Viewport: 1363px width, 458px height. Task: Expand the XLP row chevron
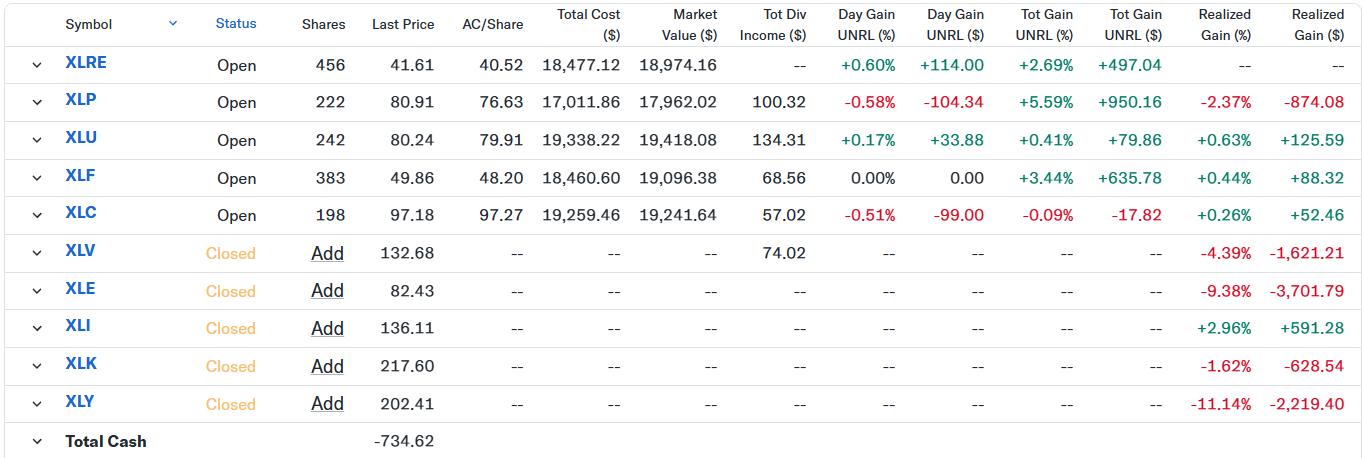coord(37,102)
